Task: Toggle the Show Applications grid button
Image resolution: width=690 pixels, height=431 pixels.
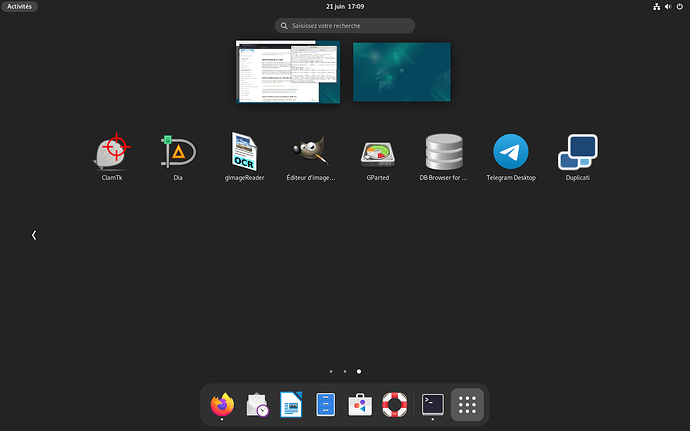Action: coord(467,405)
